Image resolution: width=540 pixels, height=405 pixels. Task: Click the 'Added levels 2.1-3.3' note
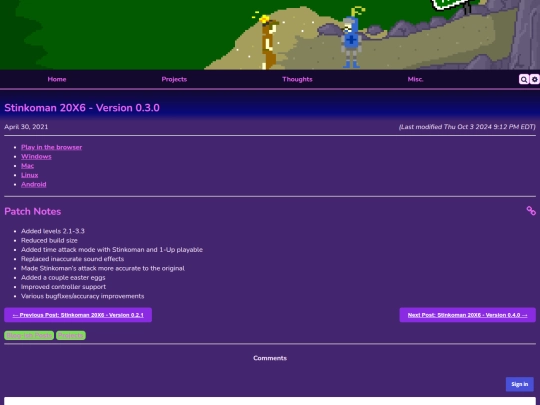point(53,231)
